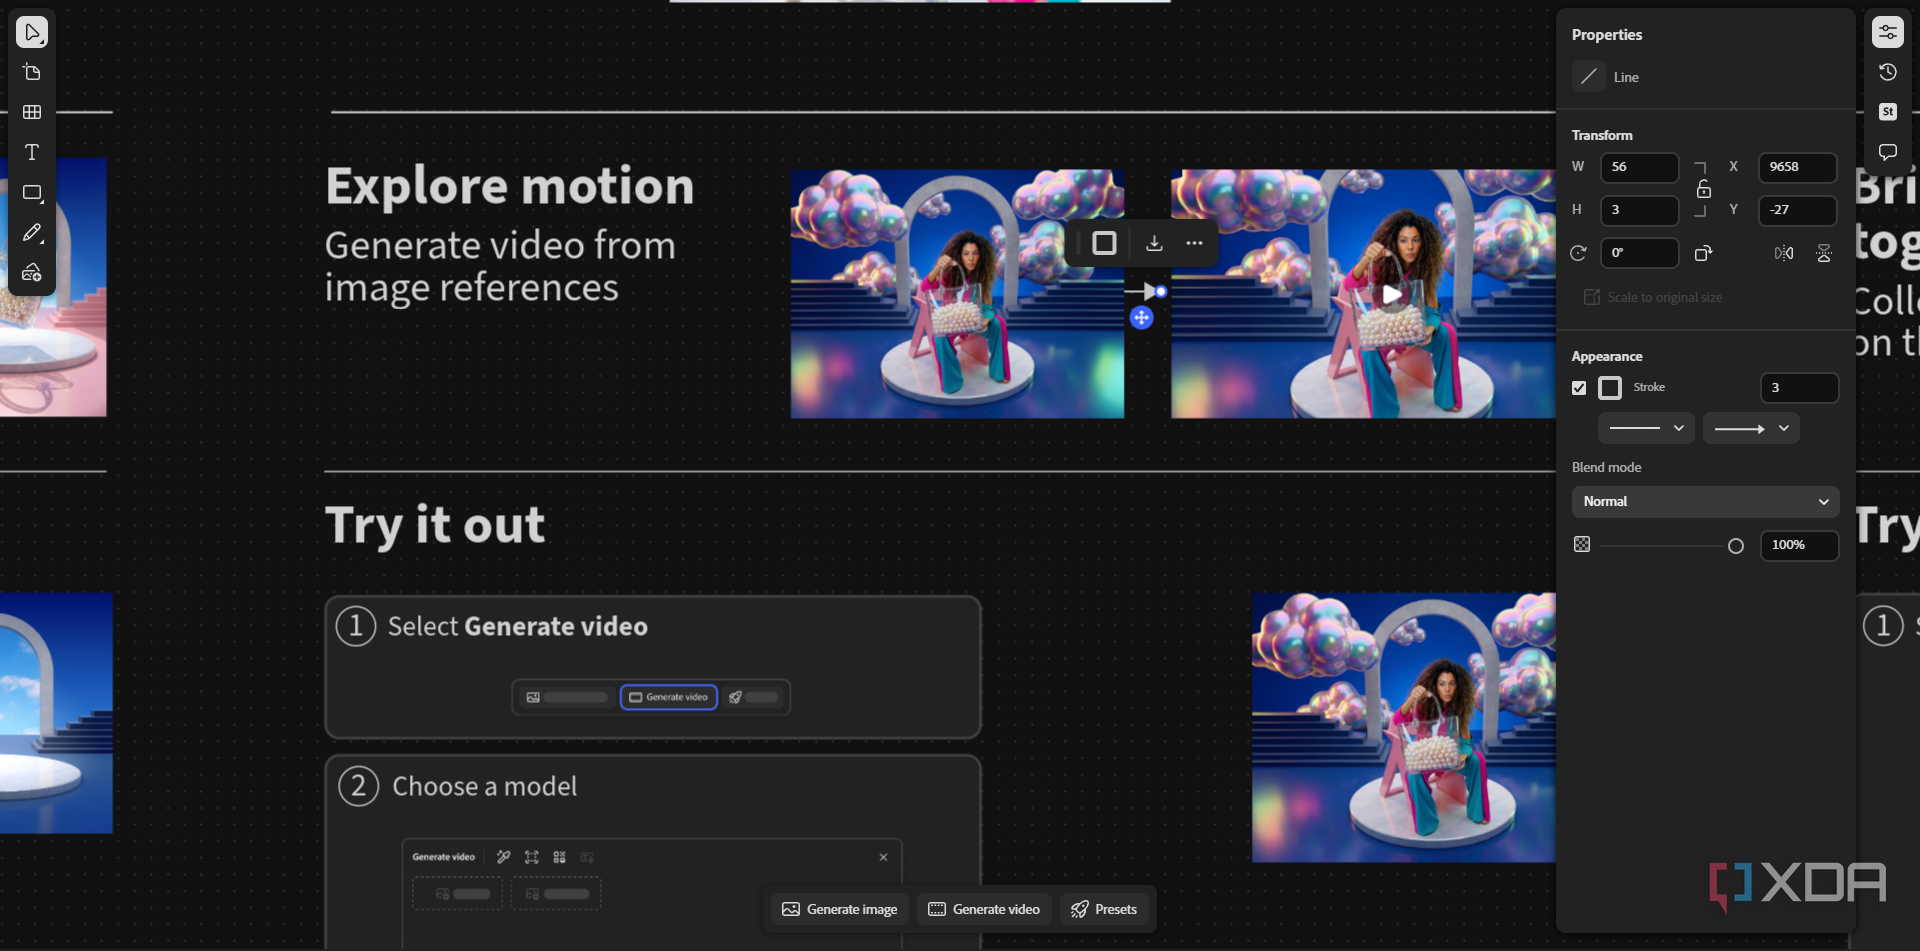Image resolution: width=1920 pixels, height=951 pixels.
Task: Click the Y position input field
Action: (x=1798, y=210)
